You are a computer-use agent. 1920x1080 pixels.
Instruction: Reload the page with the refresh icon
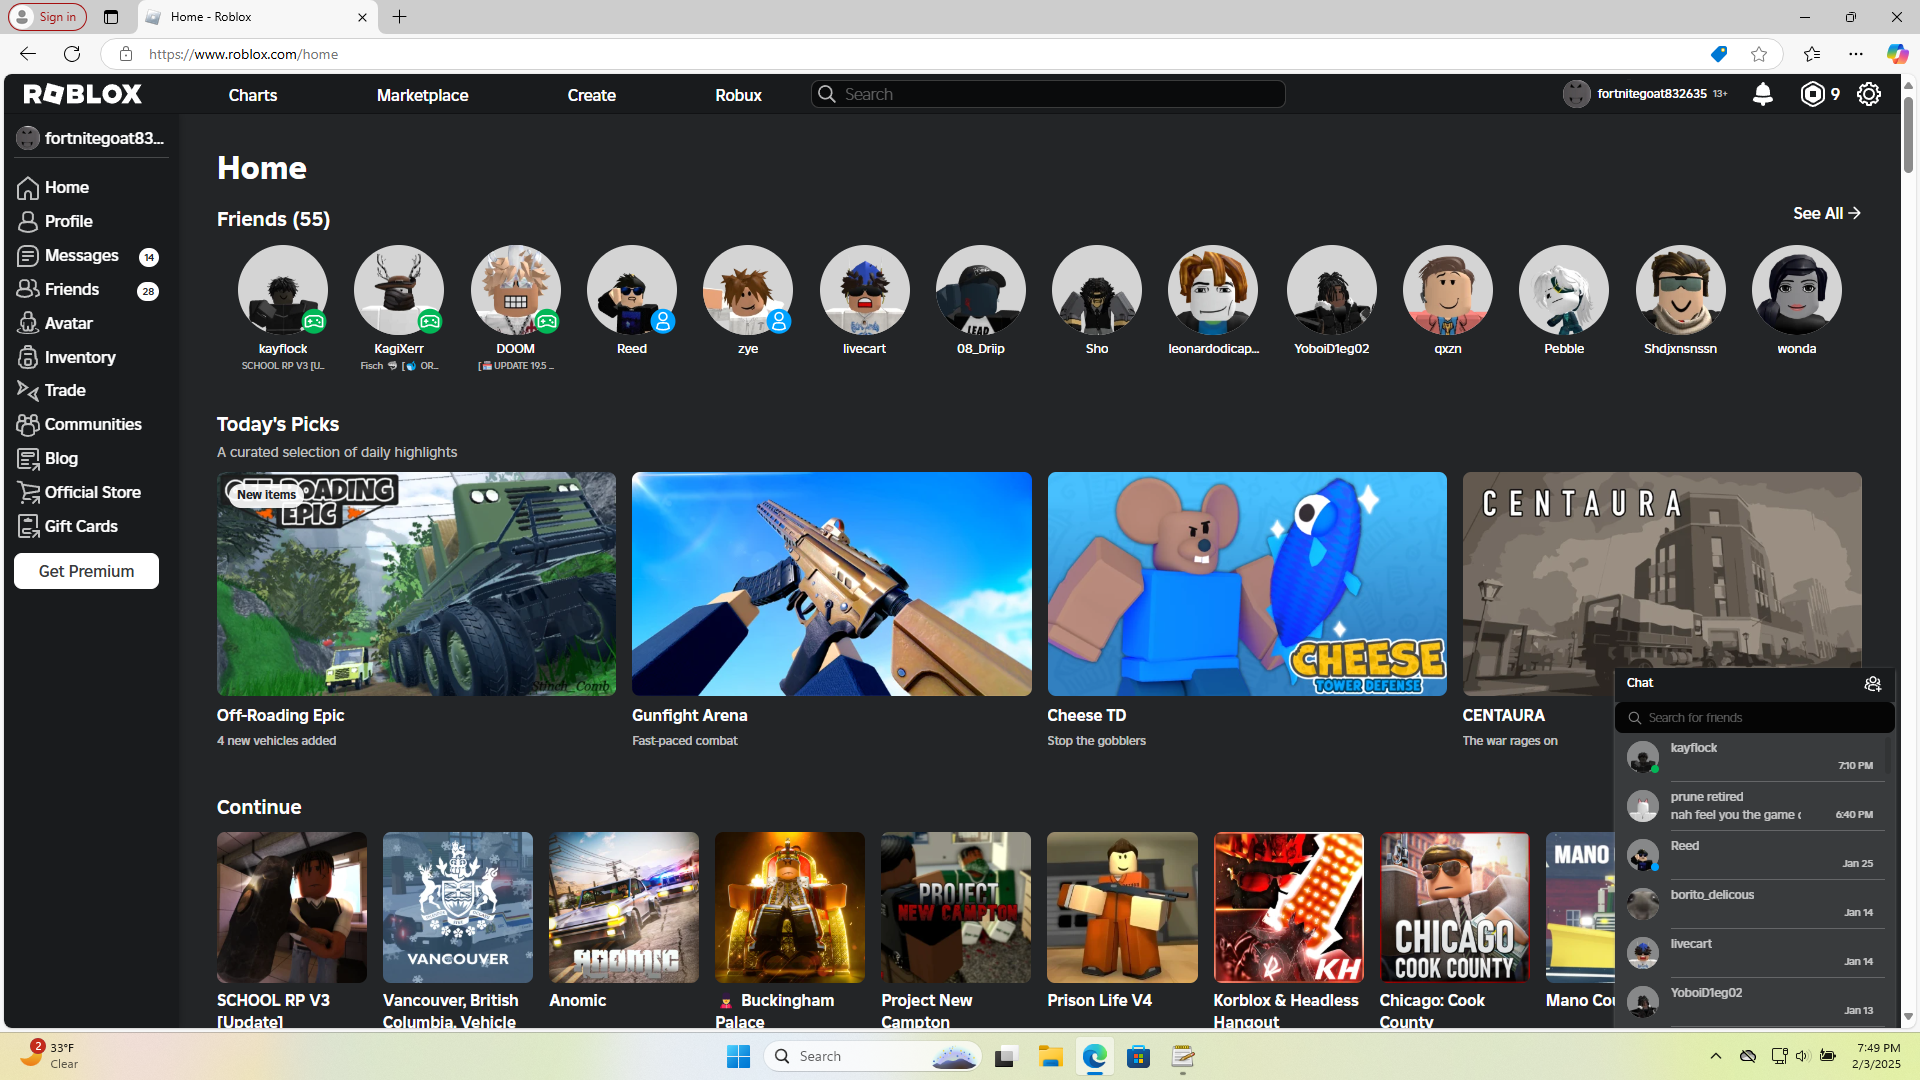coord(72,54)
